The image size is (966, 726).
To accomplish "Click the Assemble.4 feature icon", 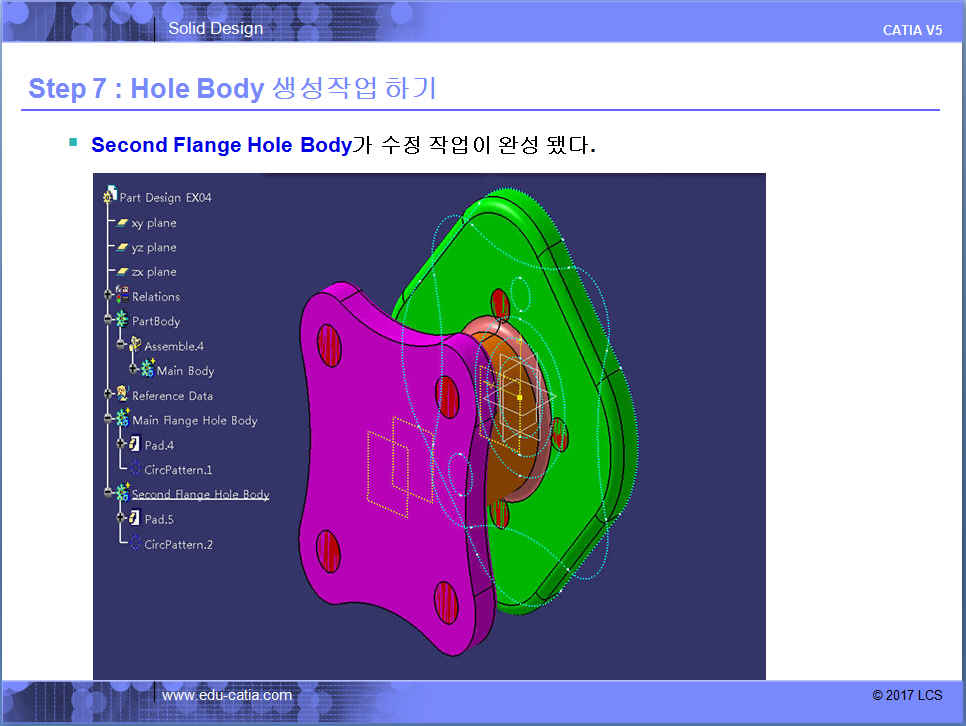I will [134, 345].
